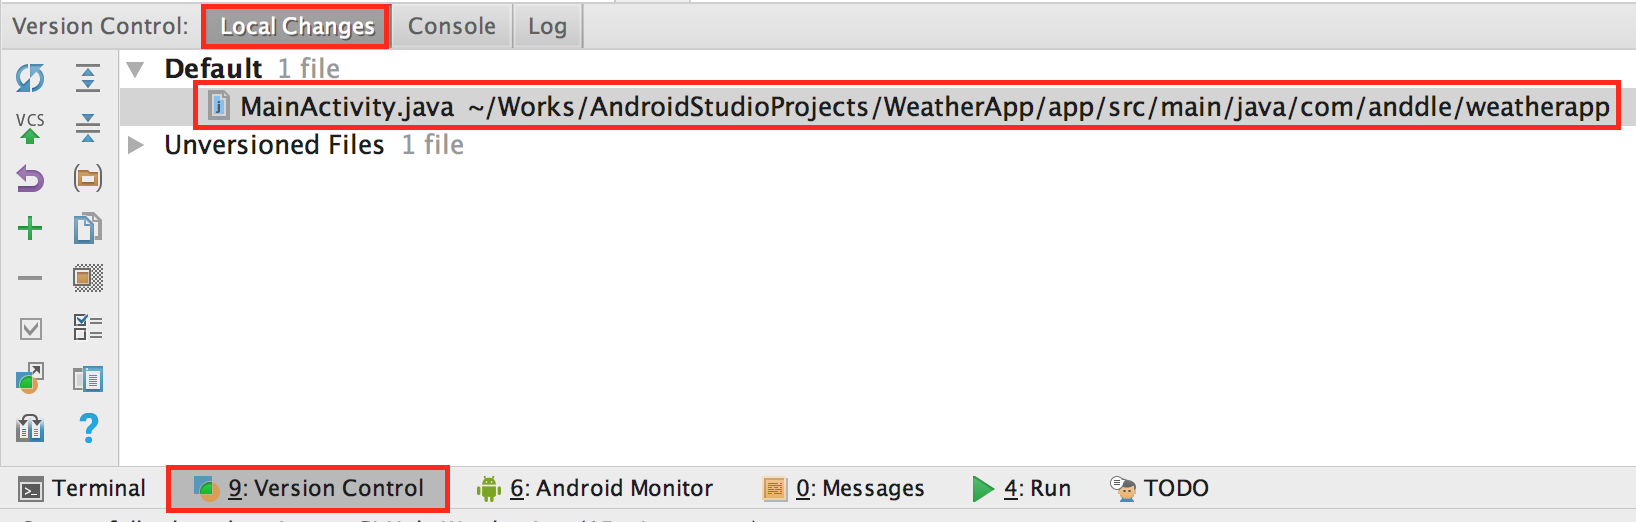Select the Unversioned Files row
The height and width of the screenshot is (522, 1636).
point(877,145)
